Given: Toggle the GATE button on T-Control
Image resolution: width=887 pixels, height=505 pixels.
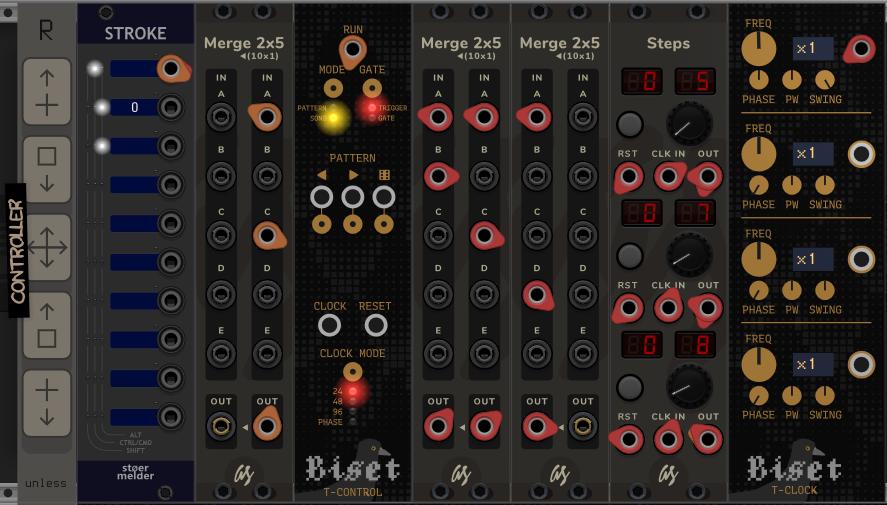Looking at the screenshot, I should pyautogui.click(x=372, y=88).
